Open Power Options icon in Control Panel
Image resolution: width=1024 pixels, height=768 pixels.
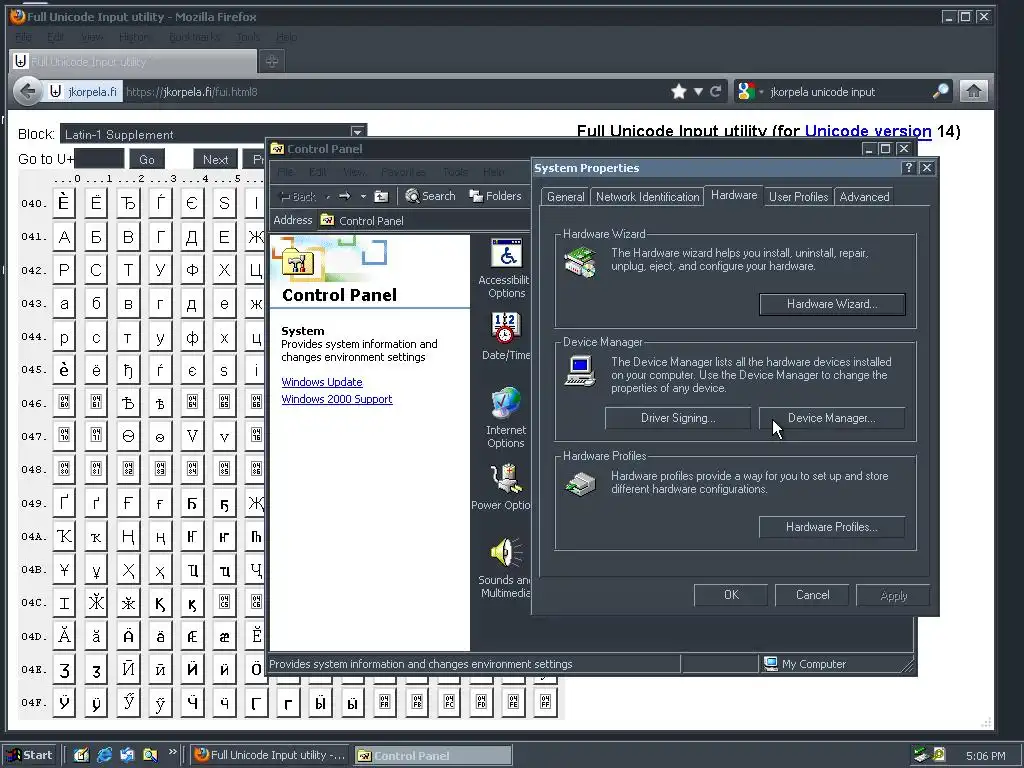point(503,487)
